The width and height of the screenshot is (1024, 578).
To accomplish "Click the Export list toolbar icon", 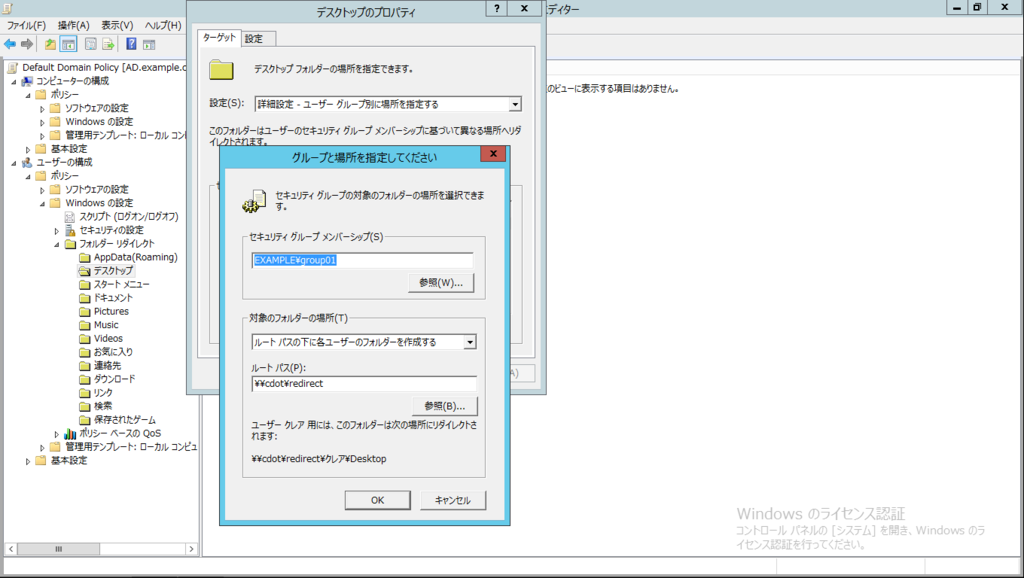I will point(108,44).
